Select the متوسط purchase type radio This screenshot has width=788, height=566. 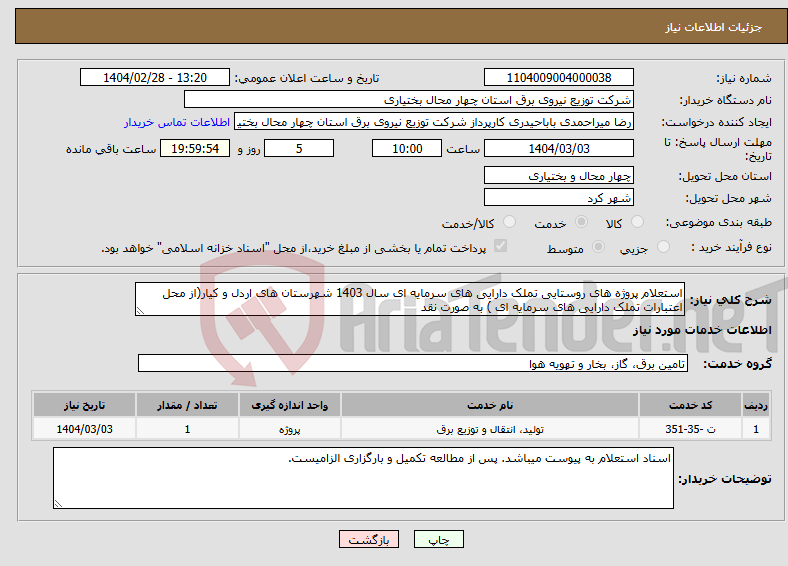click(x=598, y=246)
